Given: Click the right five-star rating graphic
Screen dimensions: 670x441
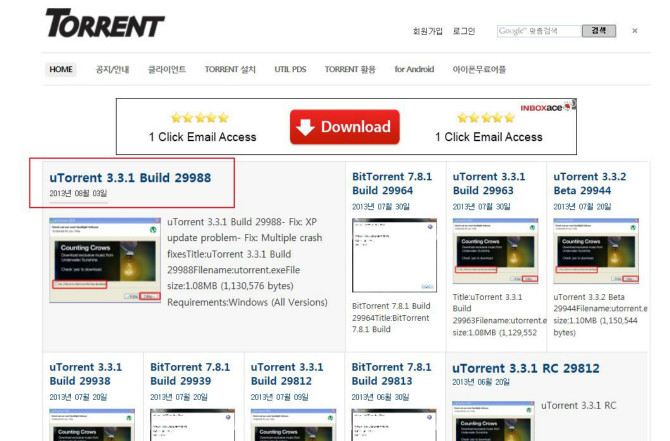Looking at the screenshot, I should point(486,118).
